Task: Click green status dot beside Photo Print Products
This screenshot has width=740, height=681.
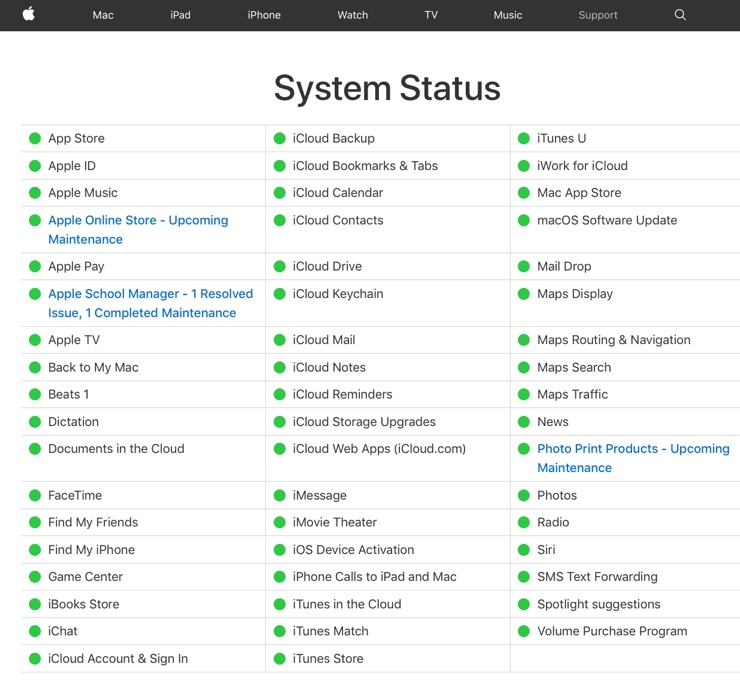Action: pyautogui.click(x=524, y=449)
